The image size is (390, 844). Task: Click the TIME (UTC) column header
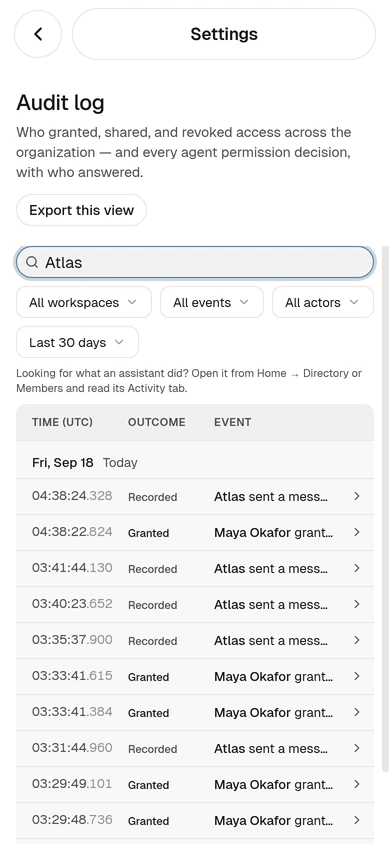62,422
